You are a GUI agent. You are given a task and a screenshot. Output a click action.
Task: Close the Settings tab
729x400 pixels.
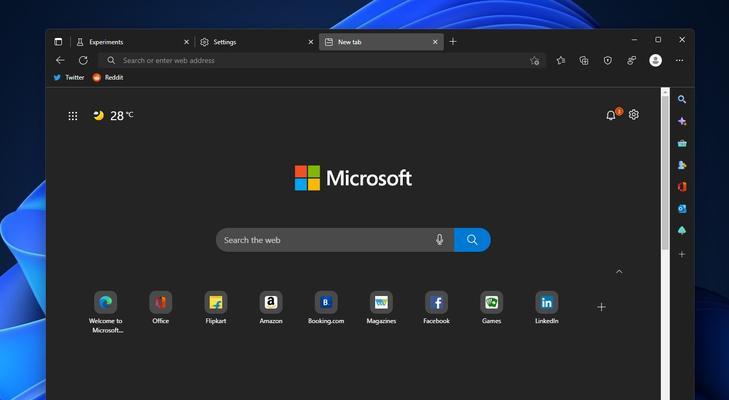(x=311, y=42)
